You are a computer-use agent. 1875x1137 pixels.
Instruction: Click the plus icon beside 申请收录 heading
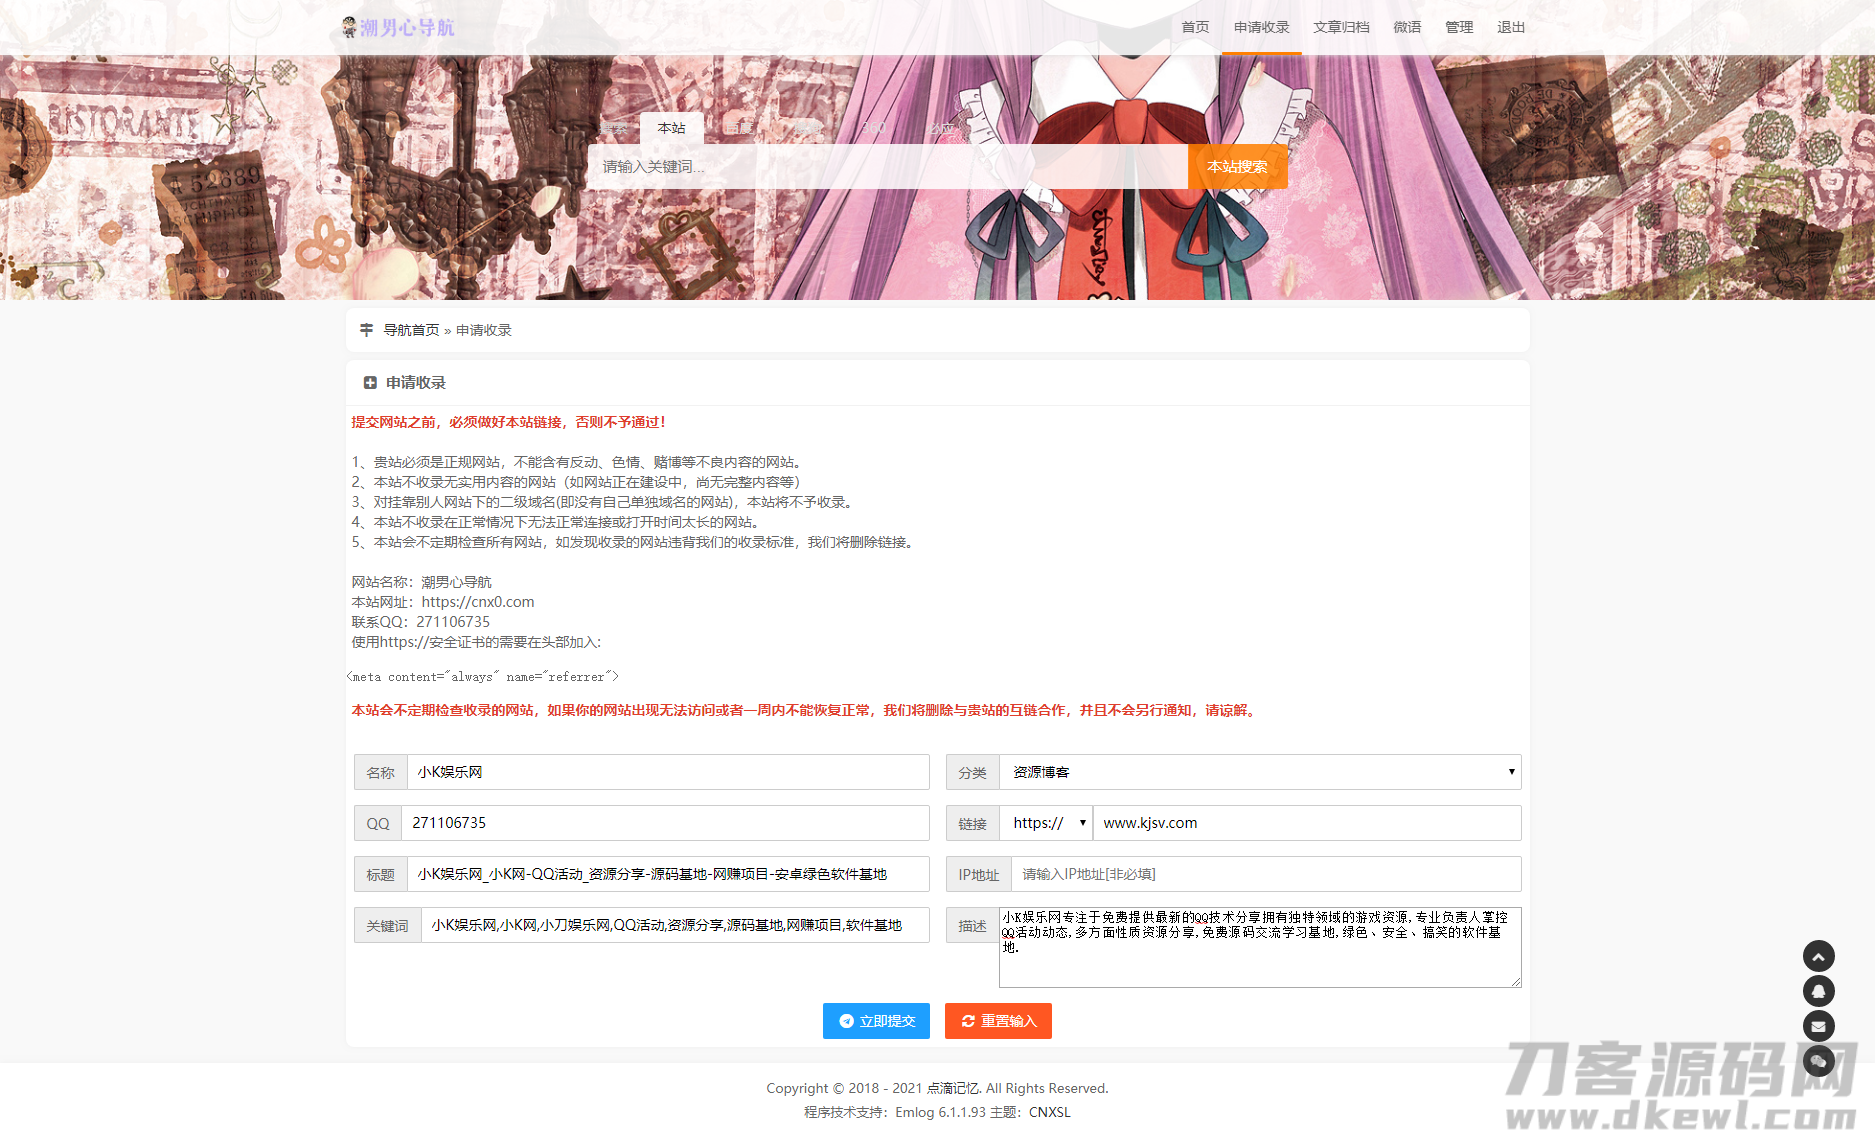[x=370, y=382]
